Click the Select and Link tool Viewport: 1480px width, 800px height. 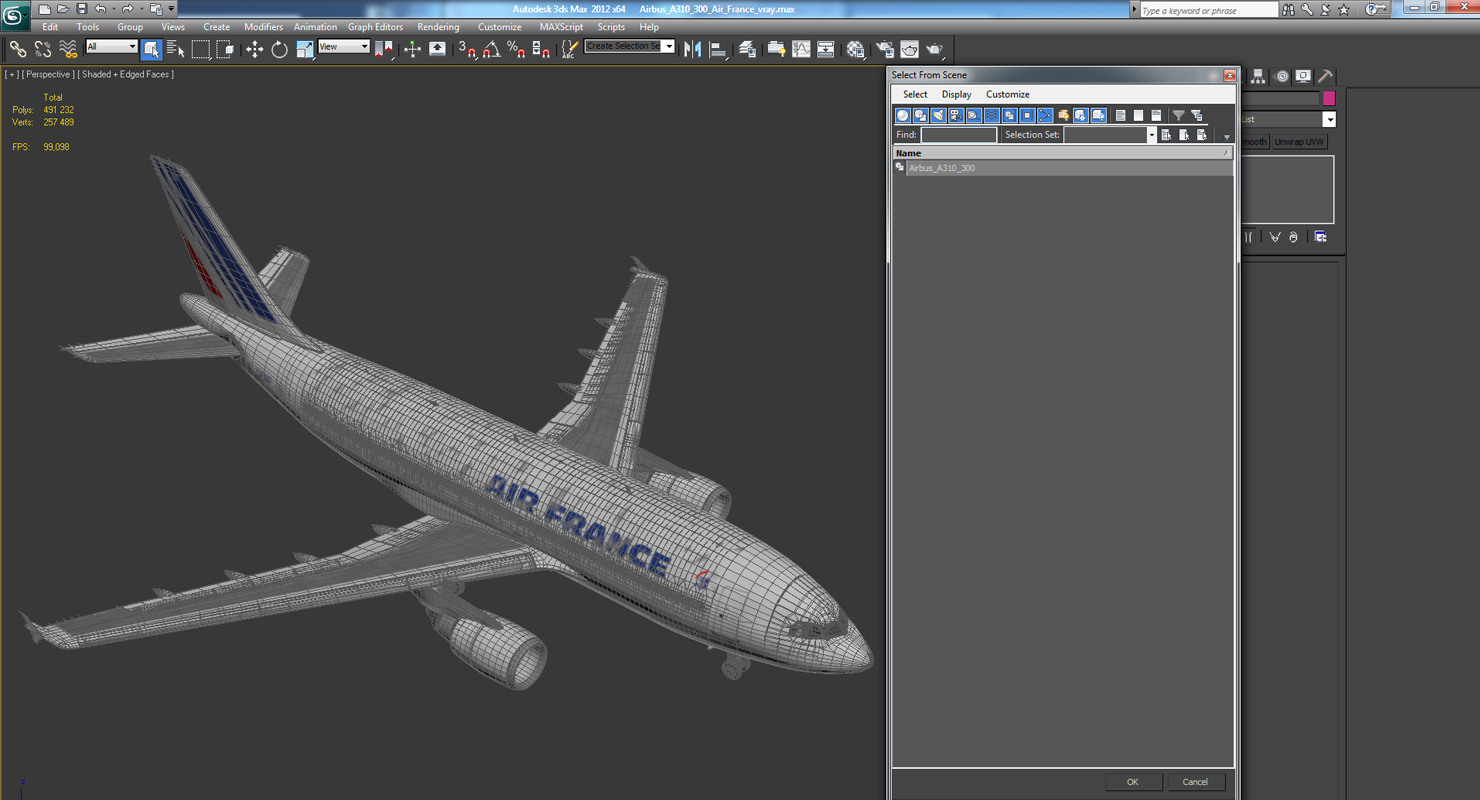(18, 49)
